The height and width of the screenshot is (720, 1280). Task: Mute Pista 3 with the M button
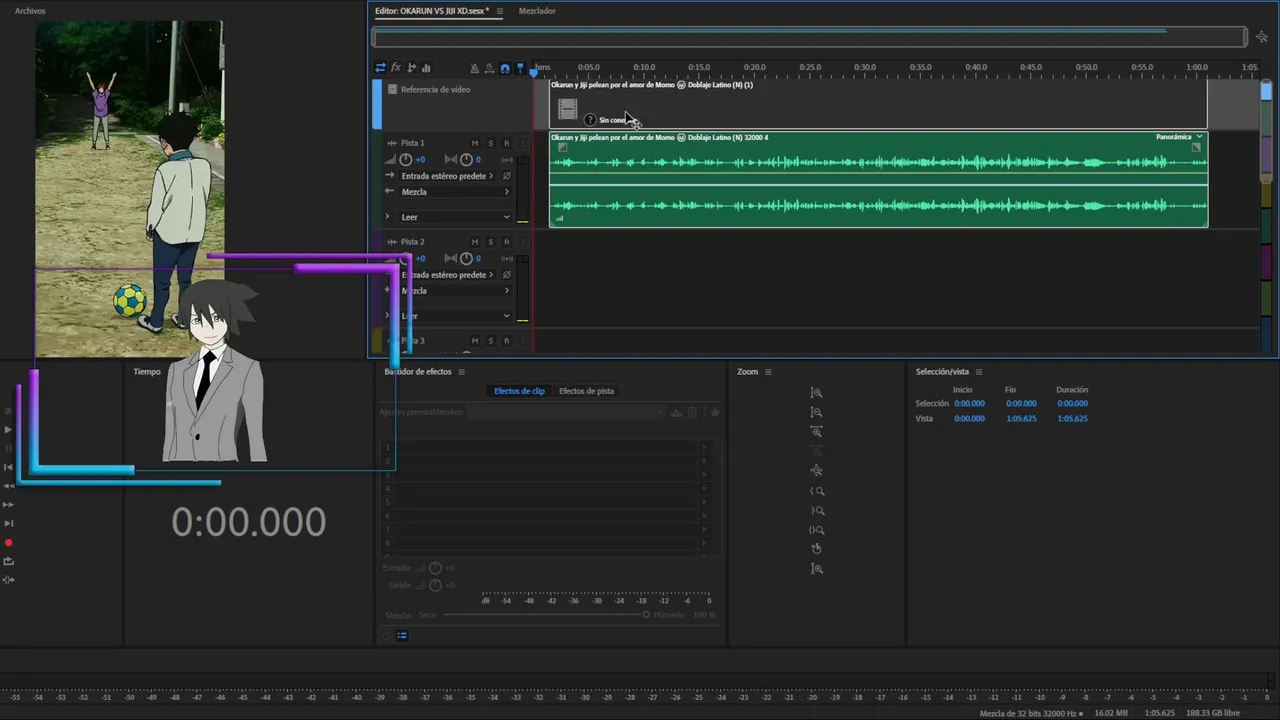pyautogui.click(x=475, y=341)
